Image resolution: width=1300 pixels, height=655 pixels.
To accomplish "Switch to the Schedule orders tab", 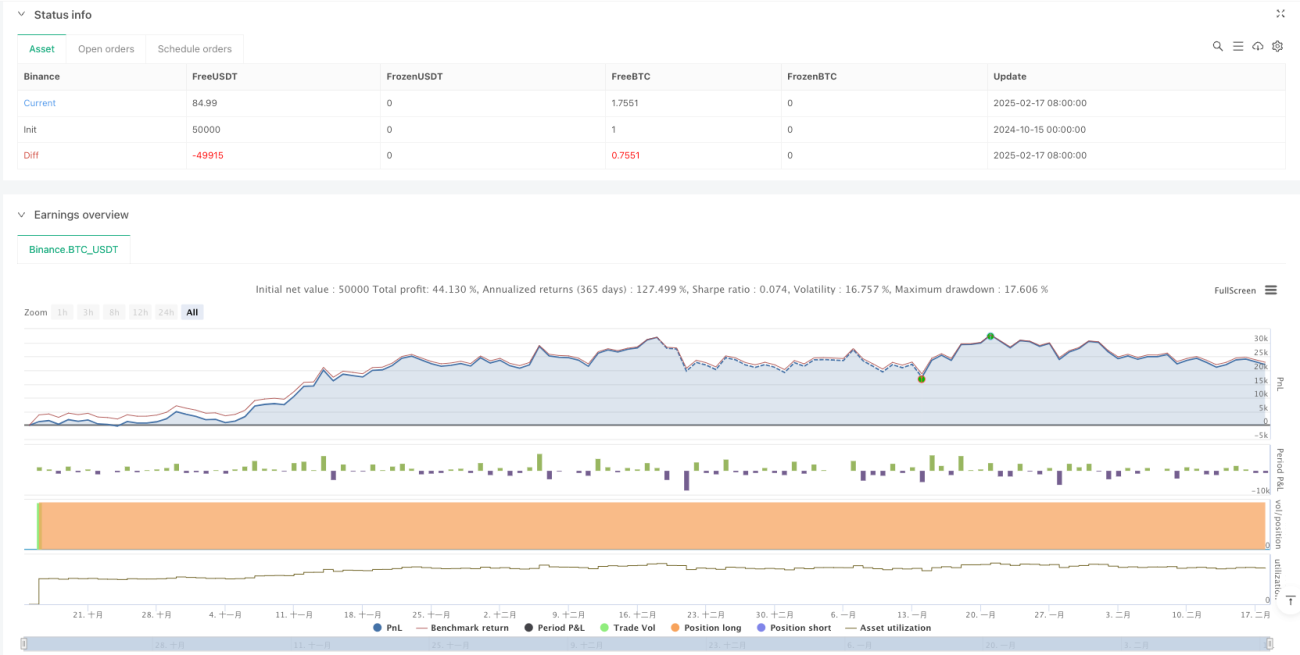I will (194, 49).
